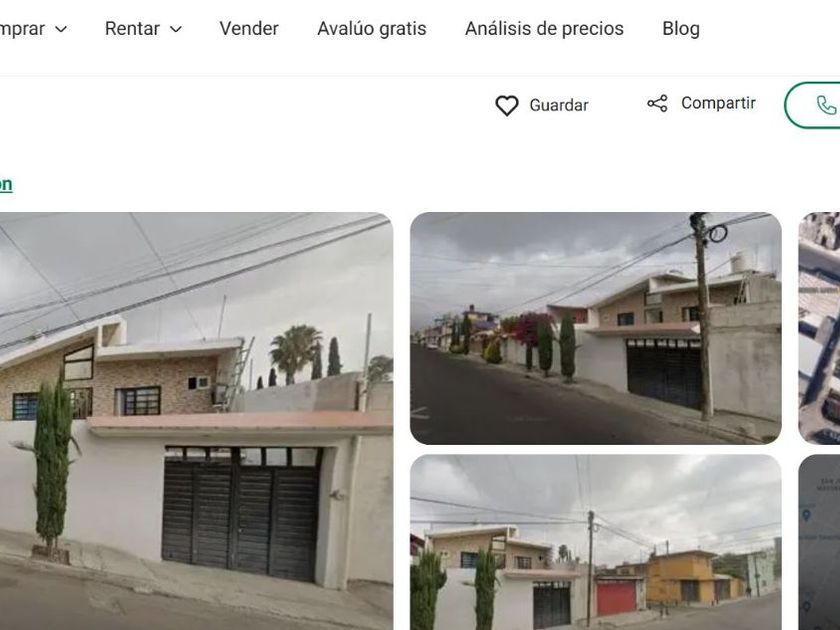Expand the Comprar dropdown chevron
This screenshot has height=630, width=840.
pyautogui.click(x=62, y=29)
